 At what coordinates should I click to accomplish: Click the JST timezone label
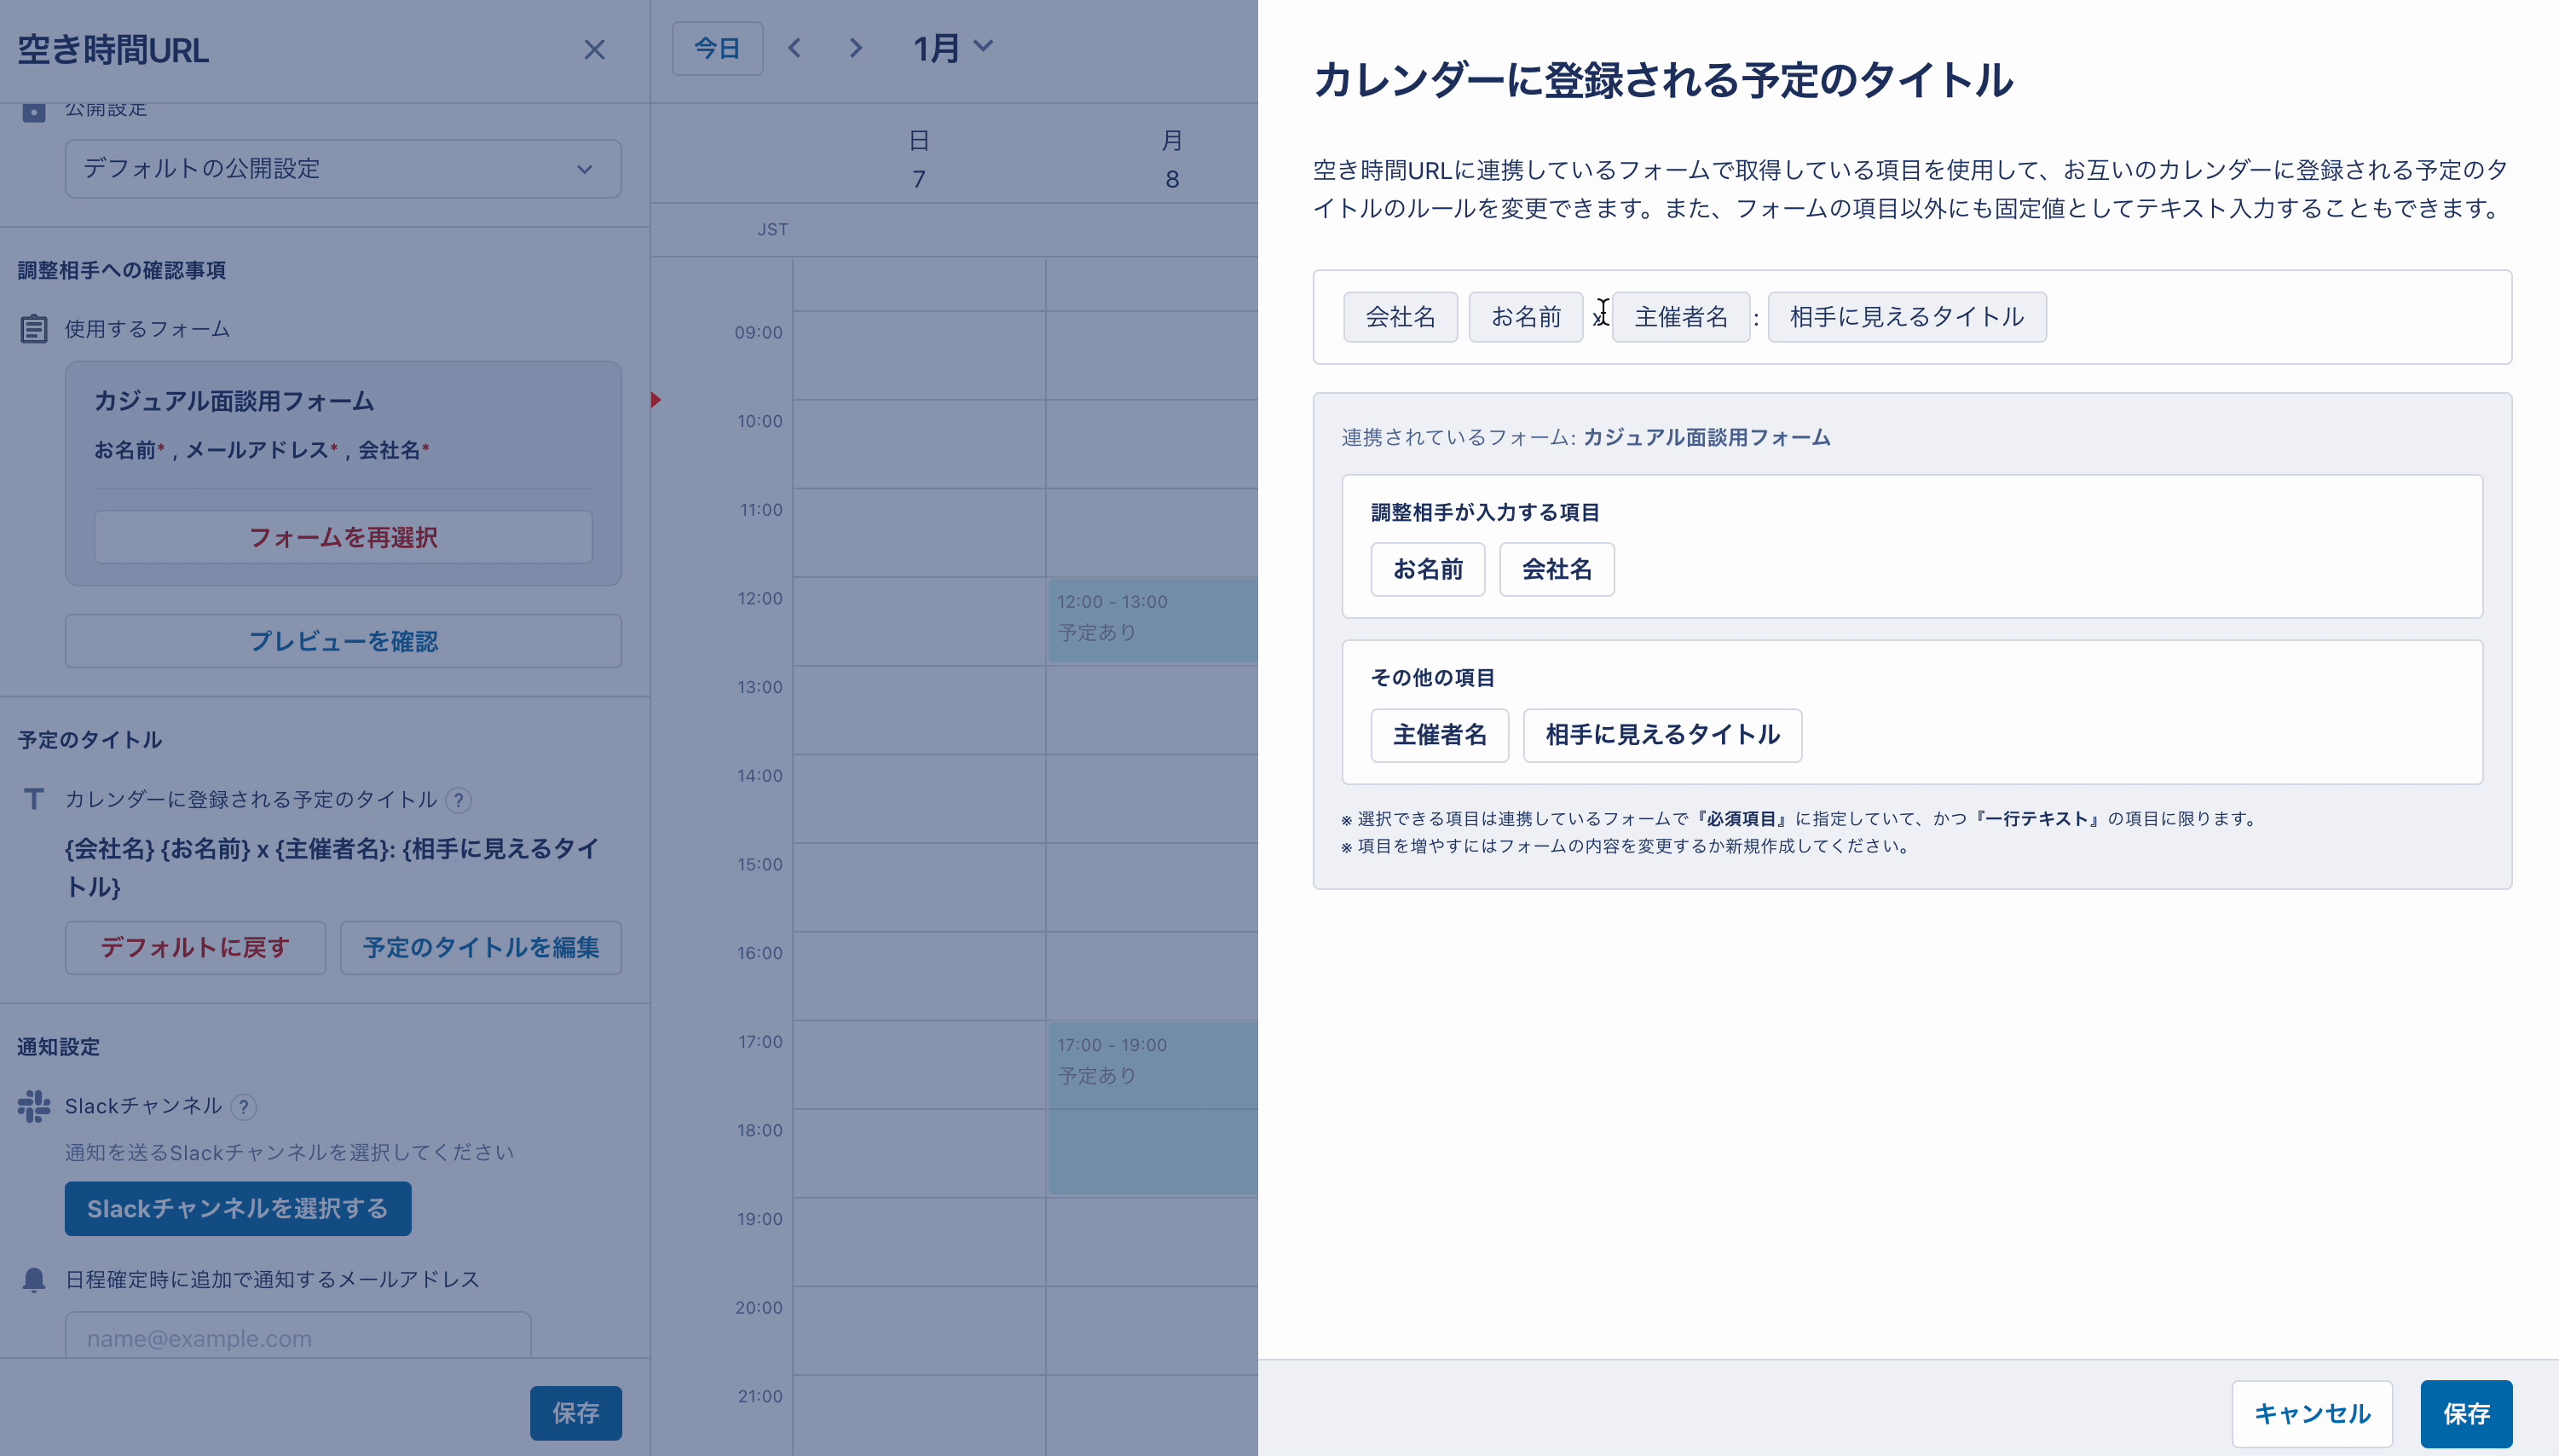[x=773, y=229]
